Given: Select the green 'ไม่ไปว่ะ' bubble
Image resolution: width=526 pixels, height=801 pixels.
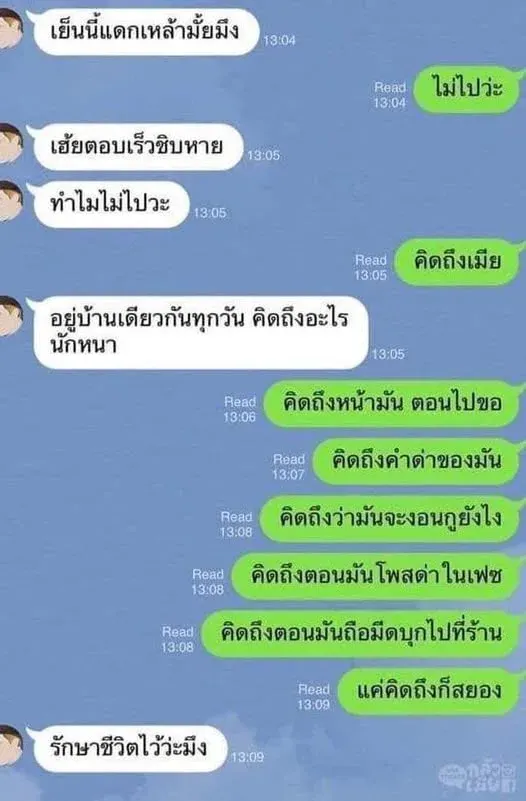Looking at the screenshot, I should [467, 89].
